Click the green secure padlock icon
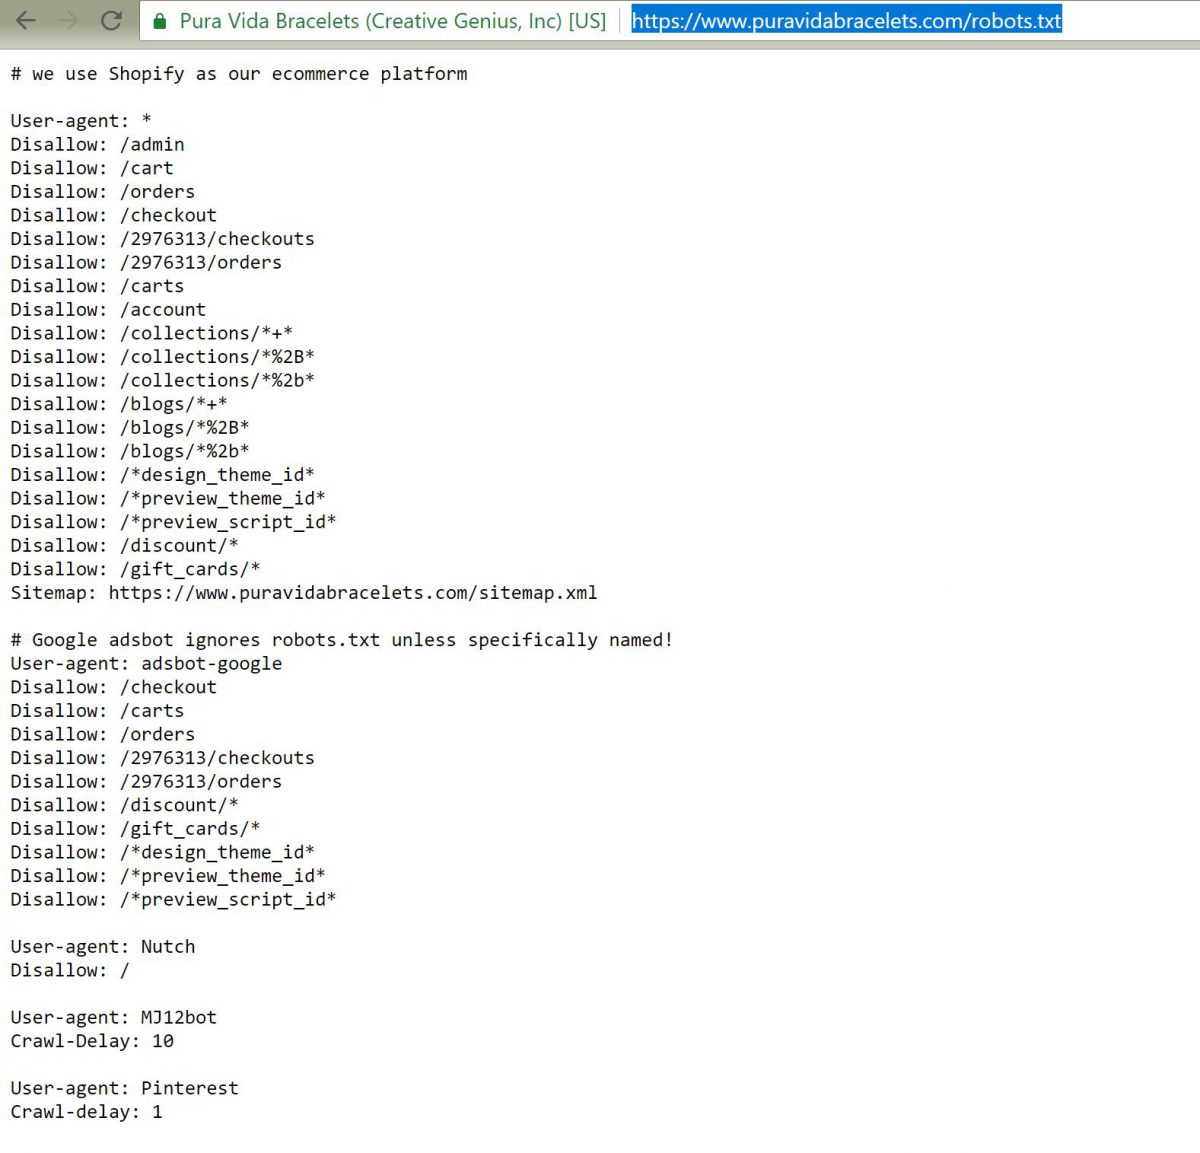Viewport: 1200px width, 1153px height. (x=159, y=21)
